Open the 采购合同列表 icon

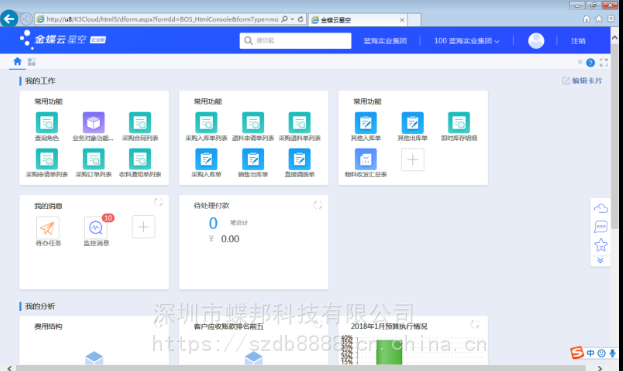coord(140,122)
